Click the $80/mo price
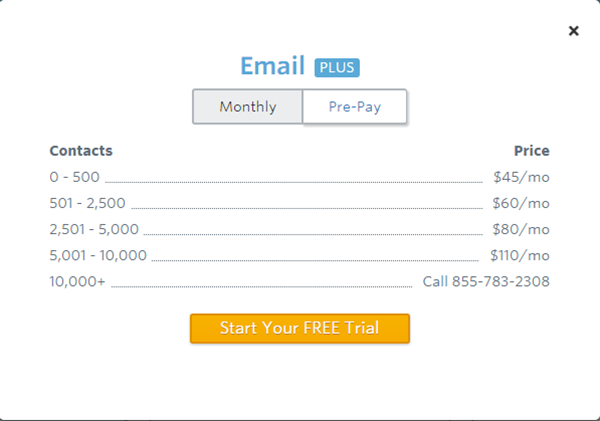This screenshot has width=600, height=421. point(521,229)
